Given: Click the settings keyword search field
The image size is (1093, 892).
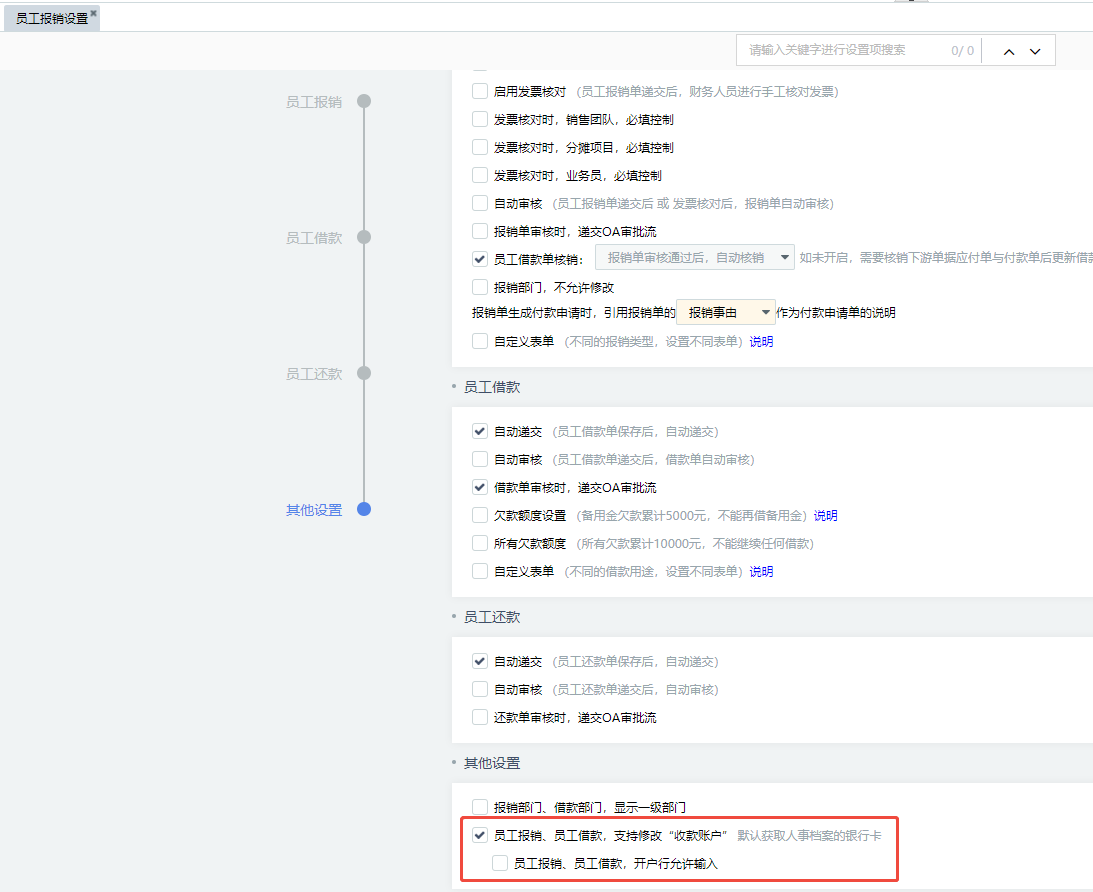Looking at the screenshot, I should (x=840, y=50).
